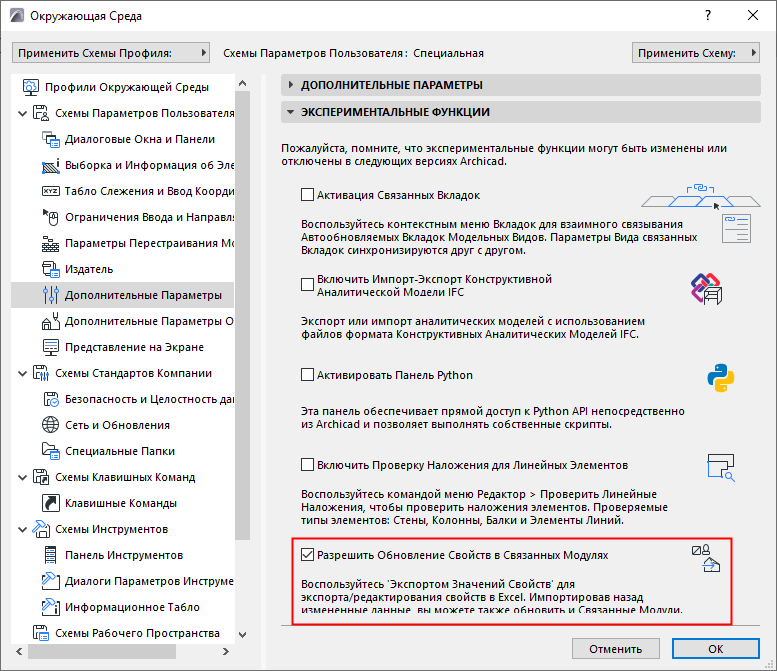This screenshot has width=777, height=671.
Task: Click the tree horizontal scrollbar thumb
Action: [x=102, y=651]
